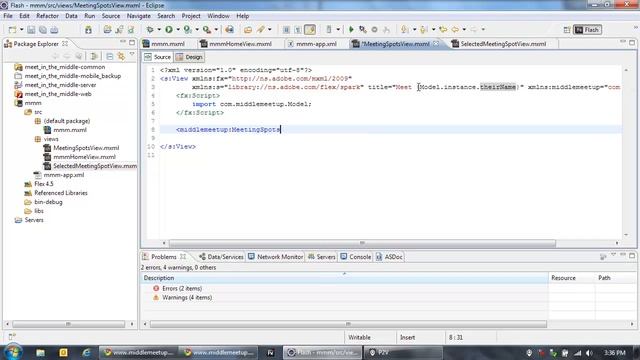Open the External Tools dropdown arrow
The image size is (640, 360).
(x=216, y=29)
